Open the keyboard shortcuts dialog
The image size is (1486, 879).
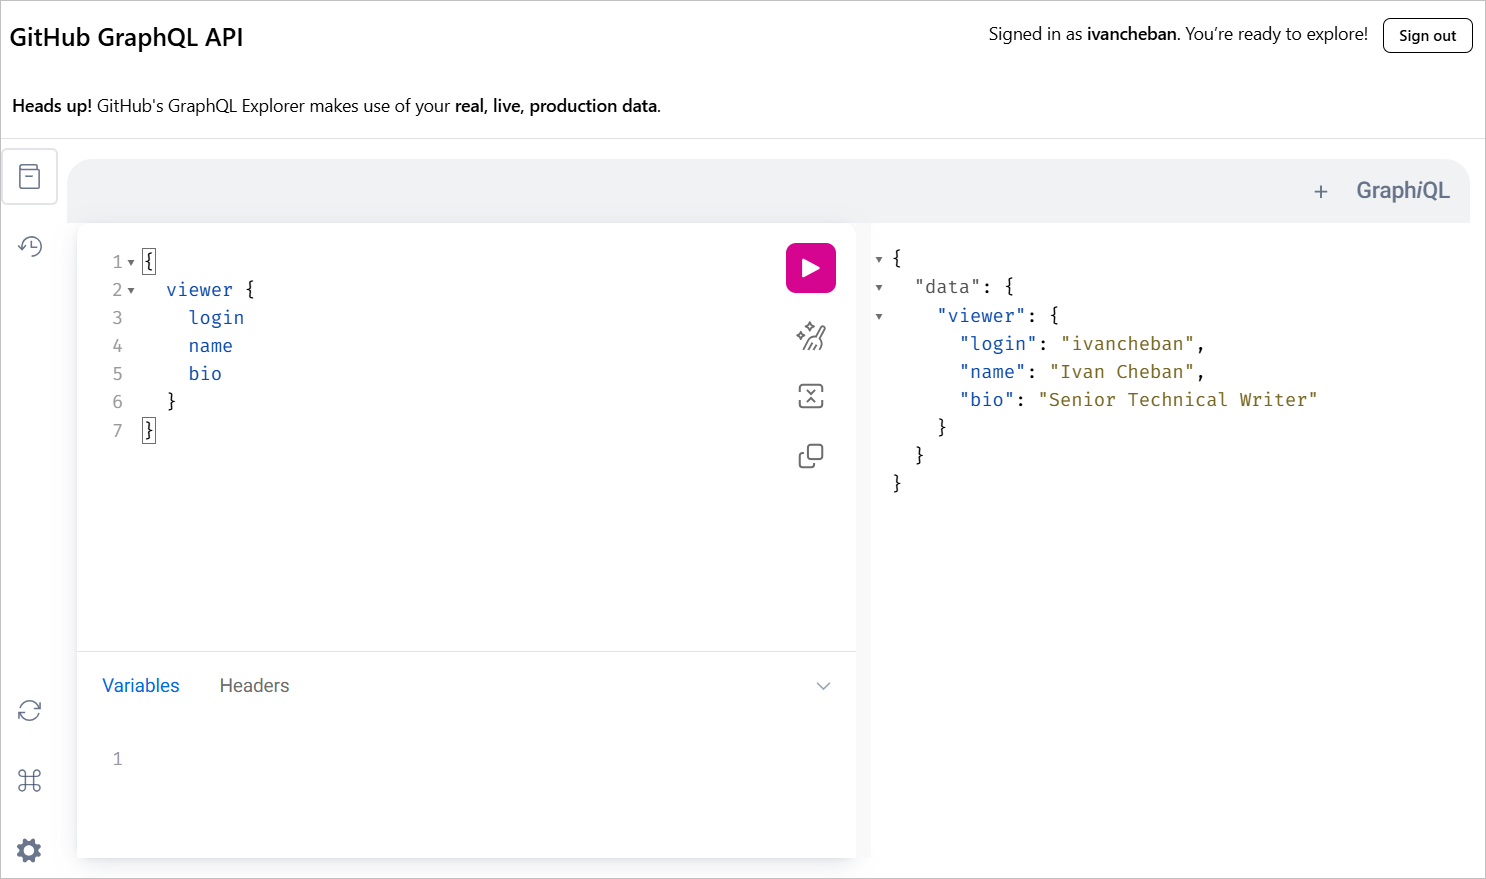(29, 780)
